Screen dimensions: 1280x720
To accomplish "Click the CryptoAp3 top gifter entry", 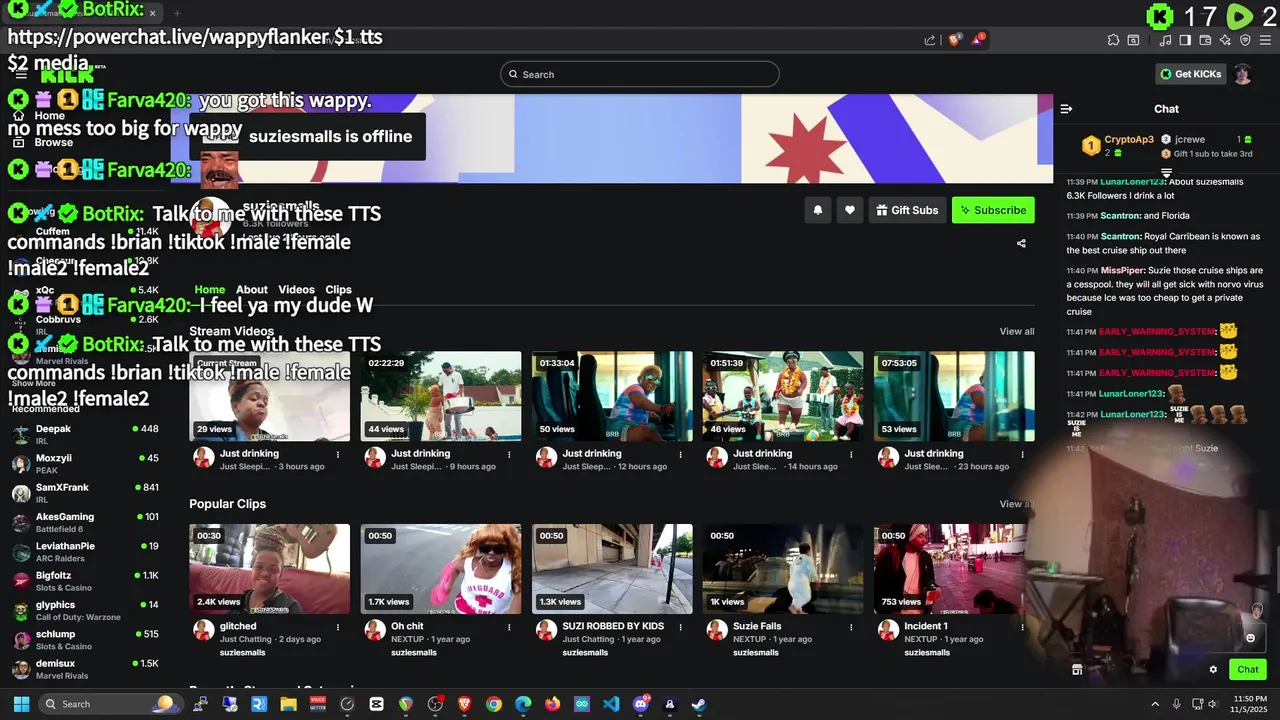I will (1118, 146).
